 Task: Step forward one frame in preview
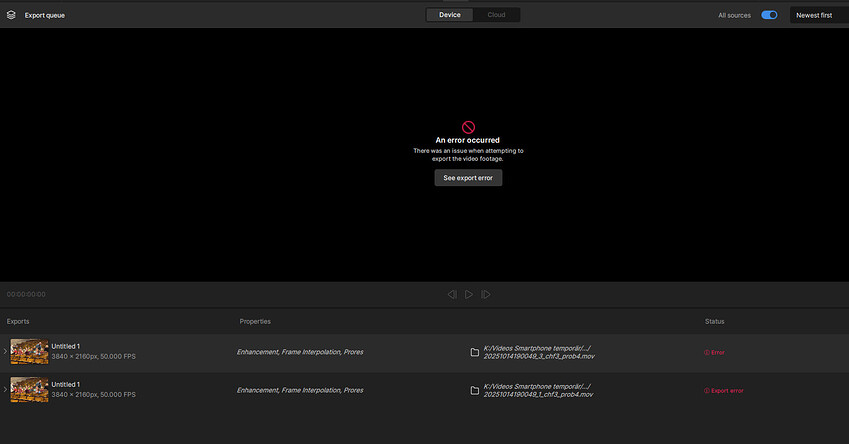485,294
